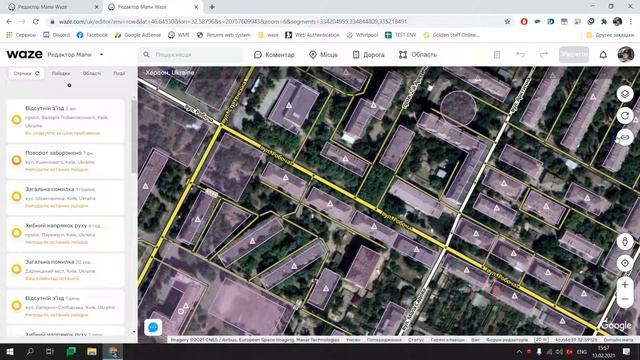Screen dimensions: 640x360
Task: Zoom in with the plus button
Action: [x=625, y=284]
